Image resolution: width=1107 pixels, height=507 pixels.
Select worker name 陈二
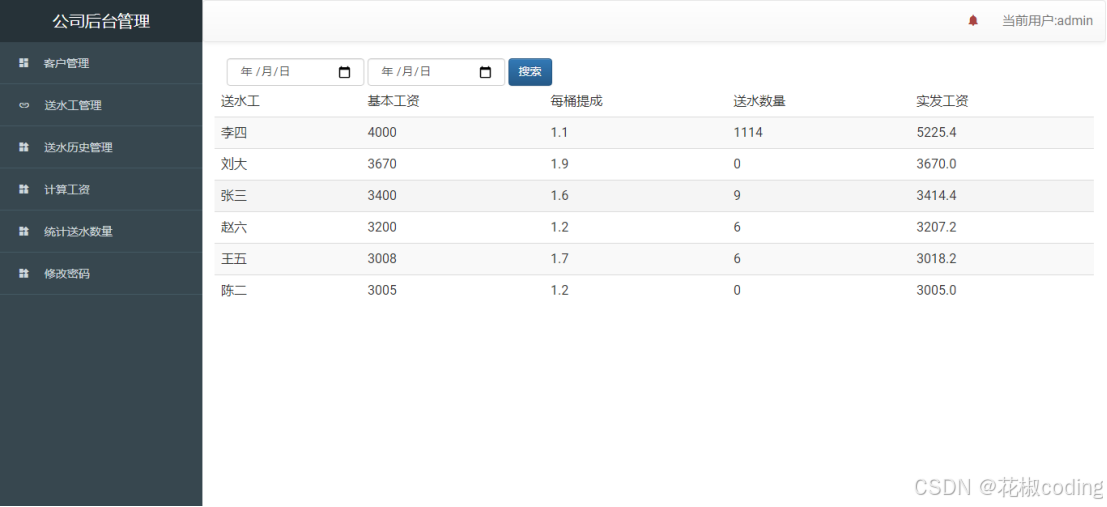[x=234, y=290]
